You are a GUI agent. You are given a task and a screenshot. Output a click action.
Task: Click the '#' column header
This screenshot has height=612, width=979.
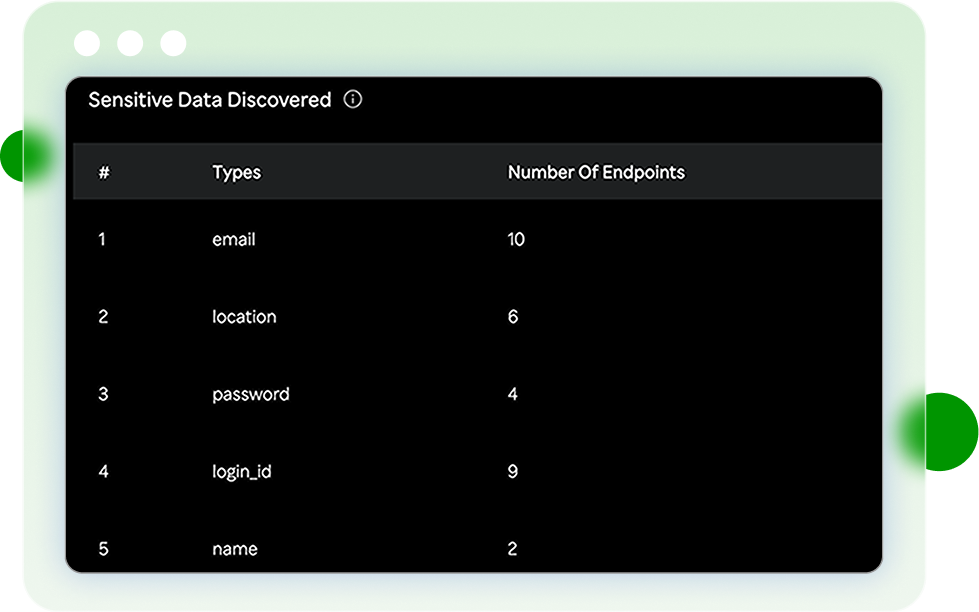(104, 172)
